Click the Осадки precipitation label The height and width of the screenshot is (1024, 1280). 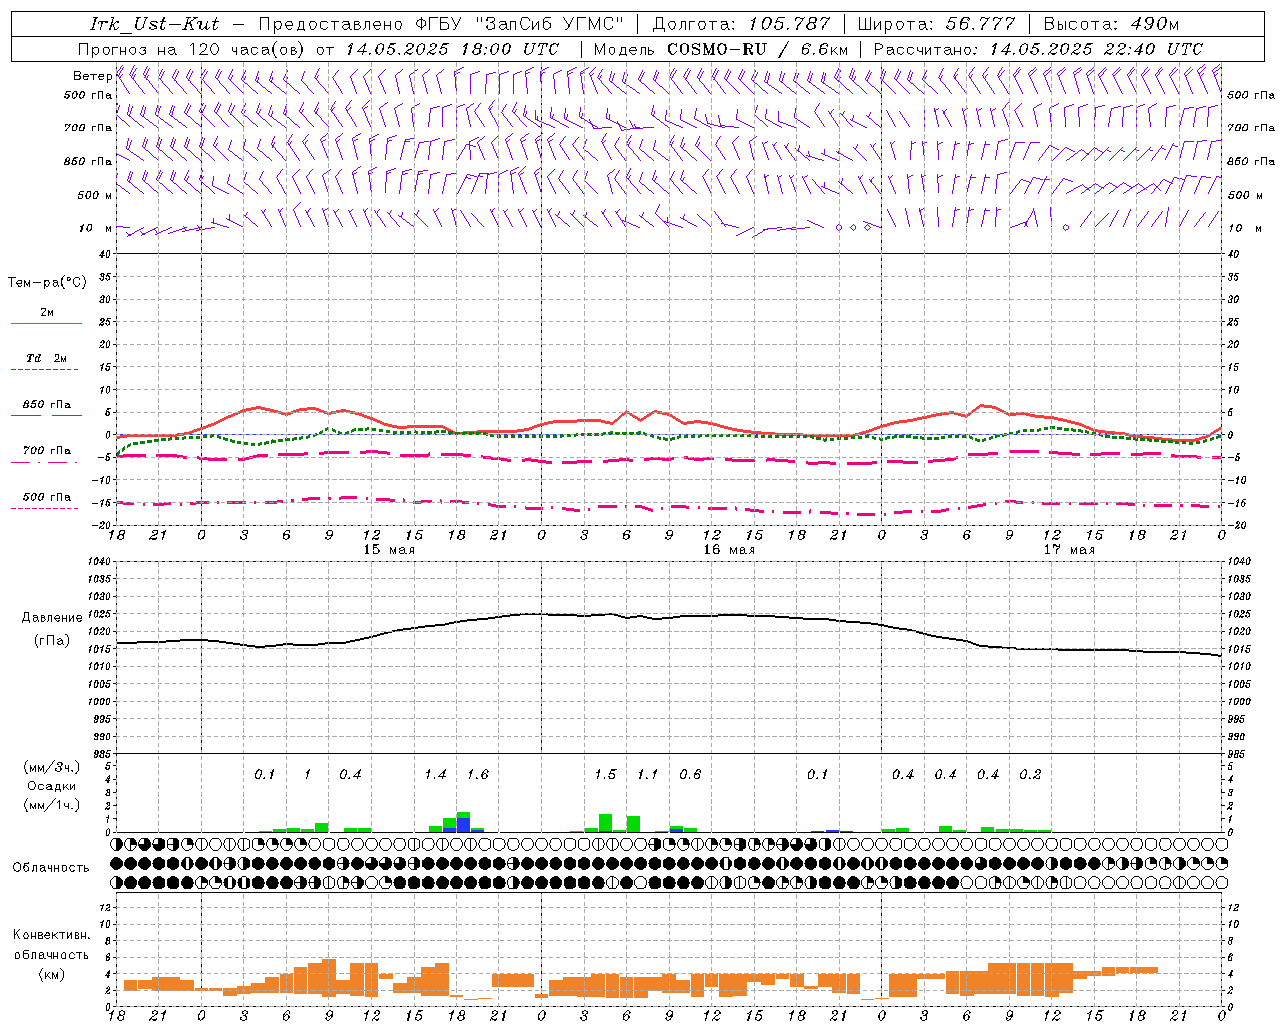pos(51,786)
